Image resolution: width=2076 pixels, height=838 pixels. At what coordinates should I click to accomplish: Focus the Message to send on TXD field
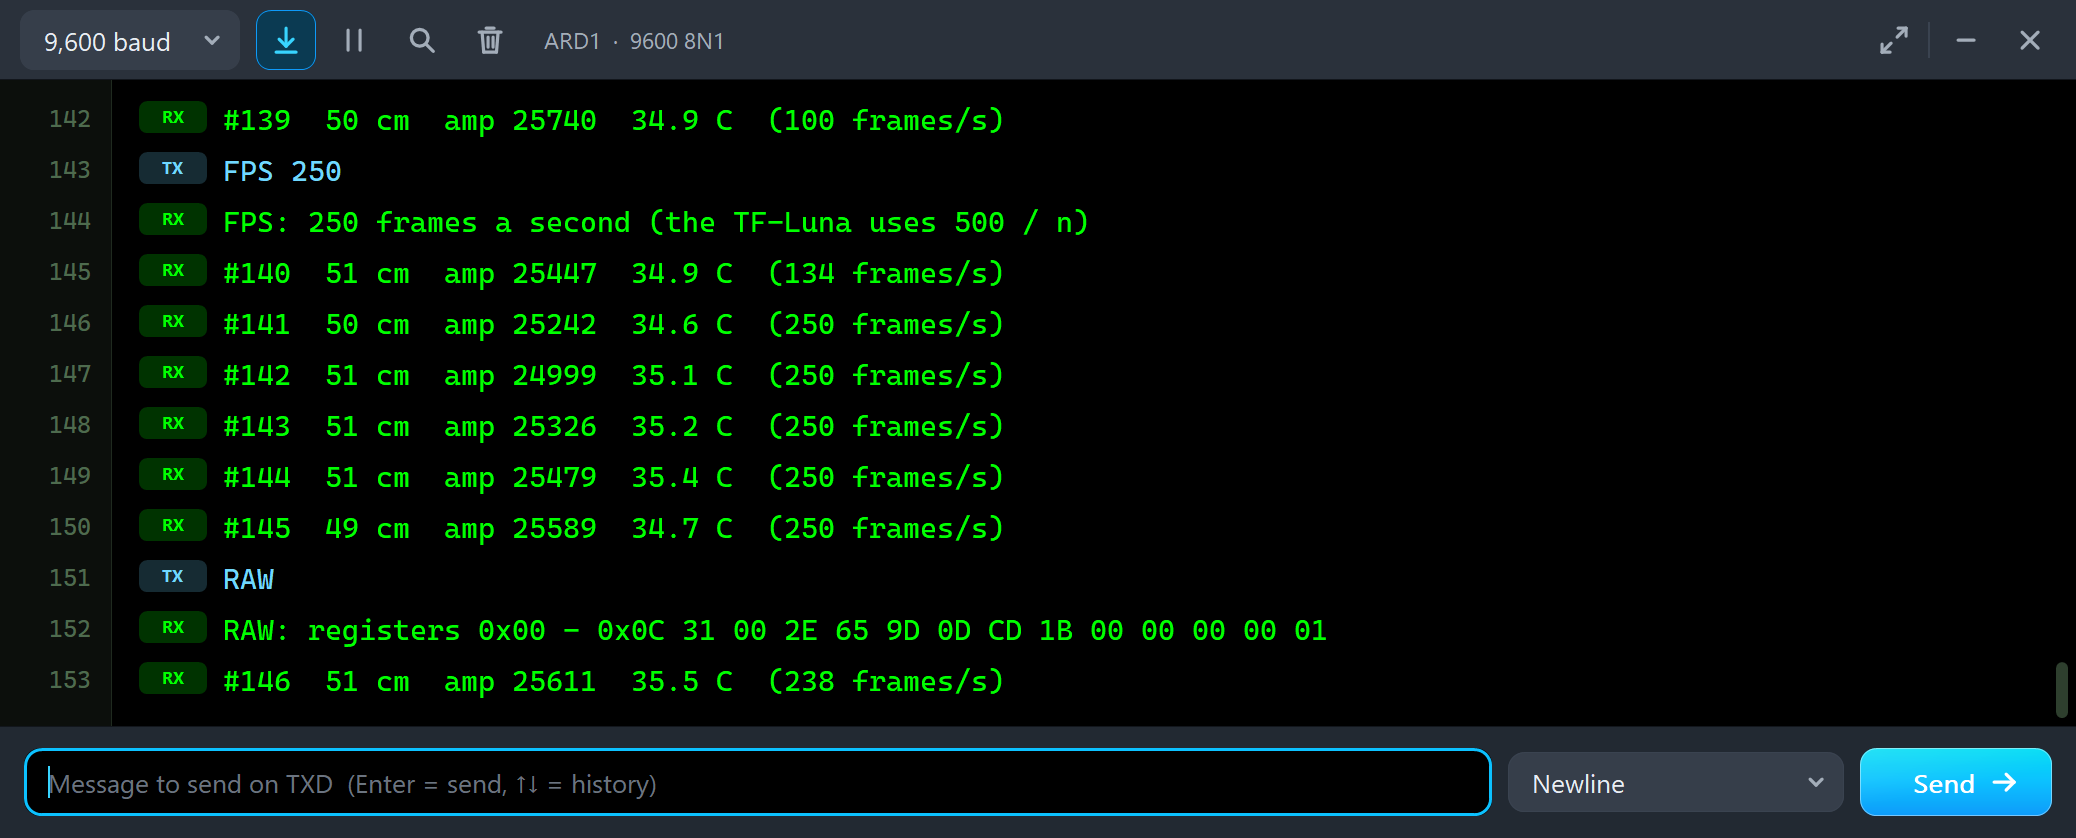pos(758,783)
